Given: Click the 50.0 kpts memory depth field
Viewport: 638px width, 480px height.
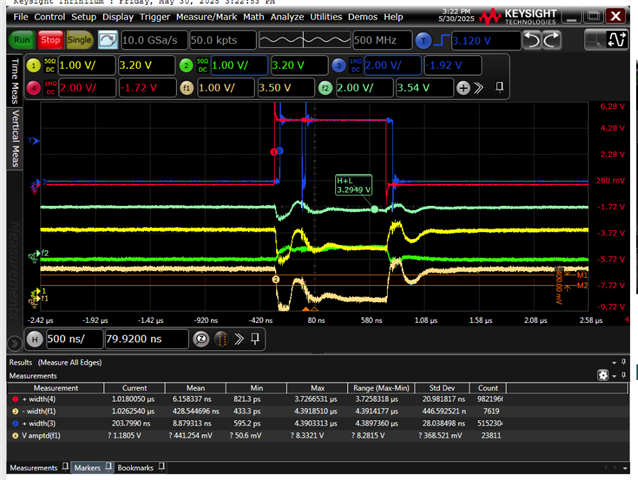Looking at the screenshot, I should 223,40.
